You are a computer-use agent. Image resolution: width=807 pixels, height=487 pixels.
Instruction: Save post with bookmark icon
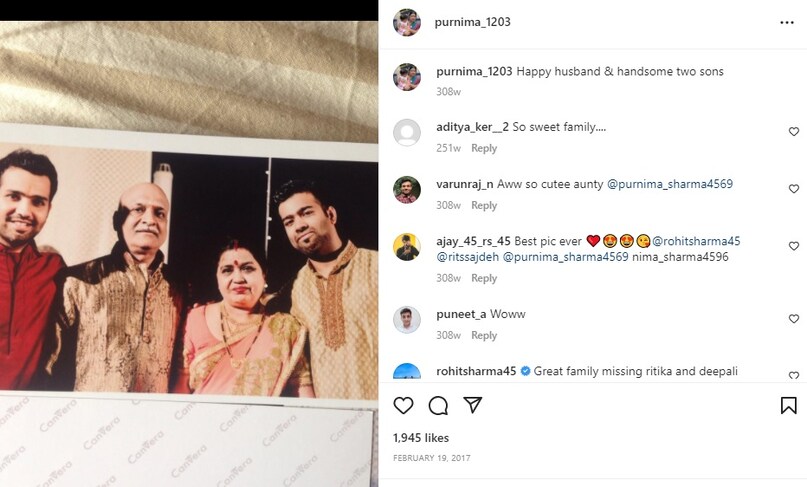click(788, 405)
